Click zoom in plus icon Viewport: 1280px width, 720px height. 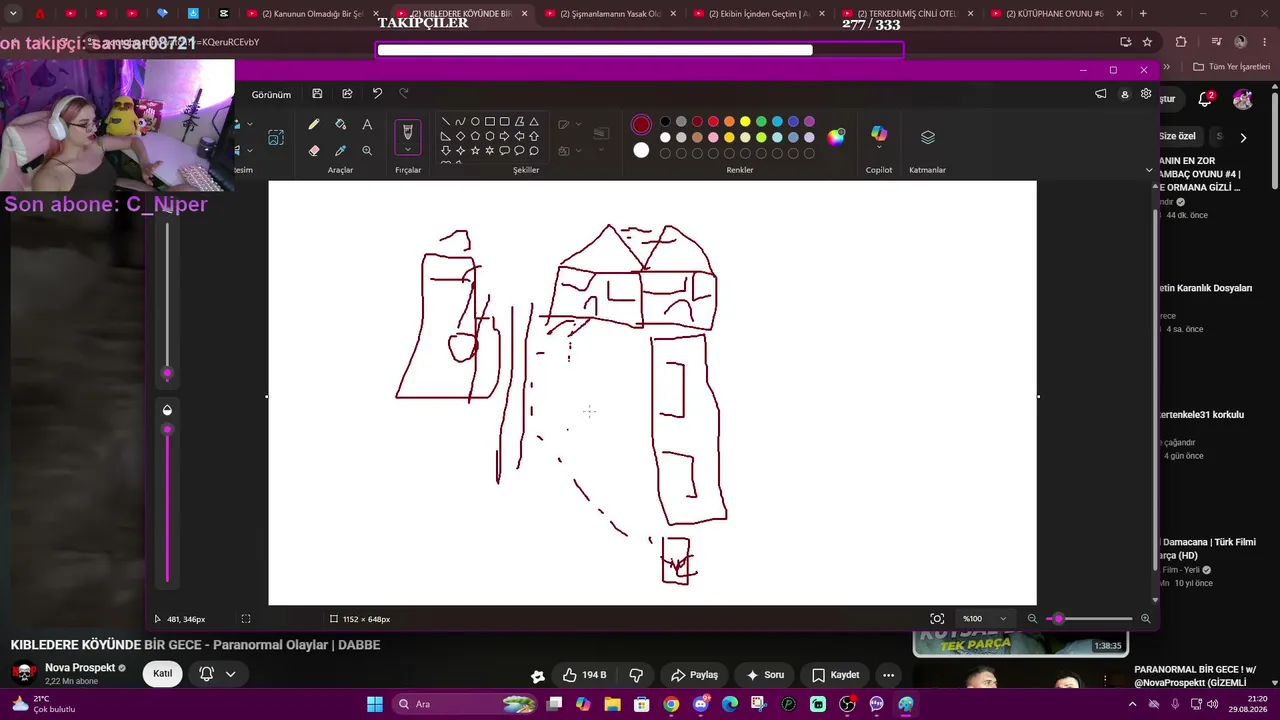[1145, 619]
